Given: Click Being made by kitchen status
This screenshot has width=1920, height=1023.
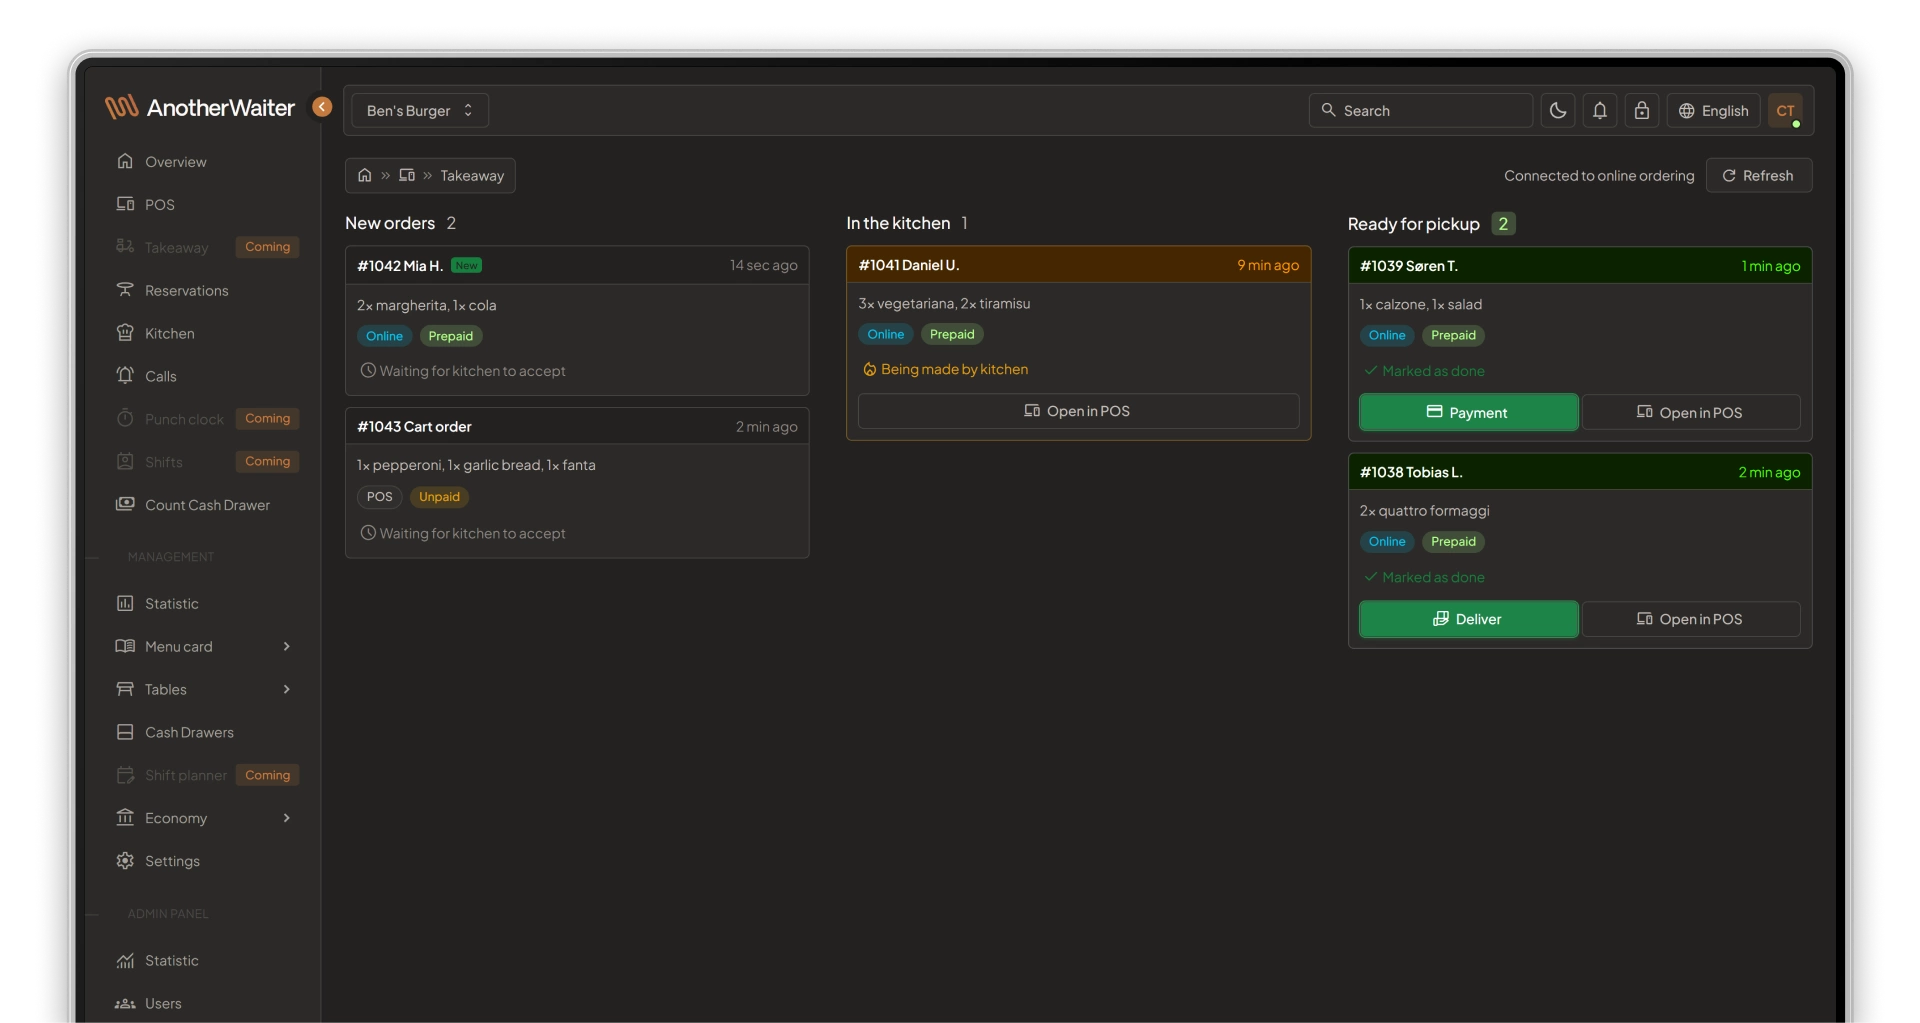Looking at the screenshot, I should click(945, 370).
